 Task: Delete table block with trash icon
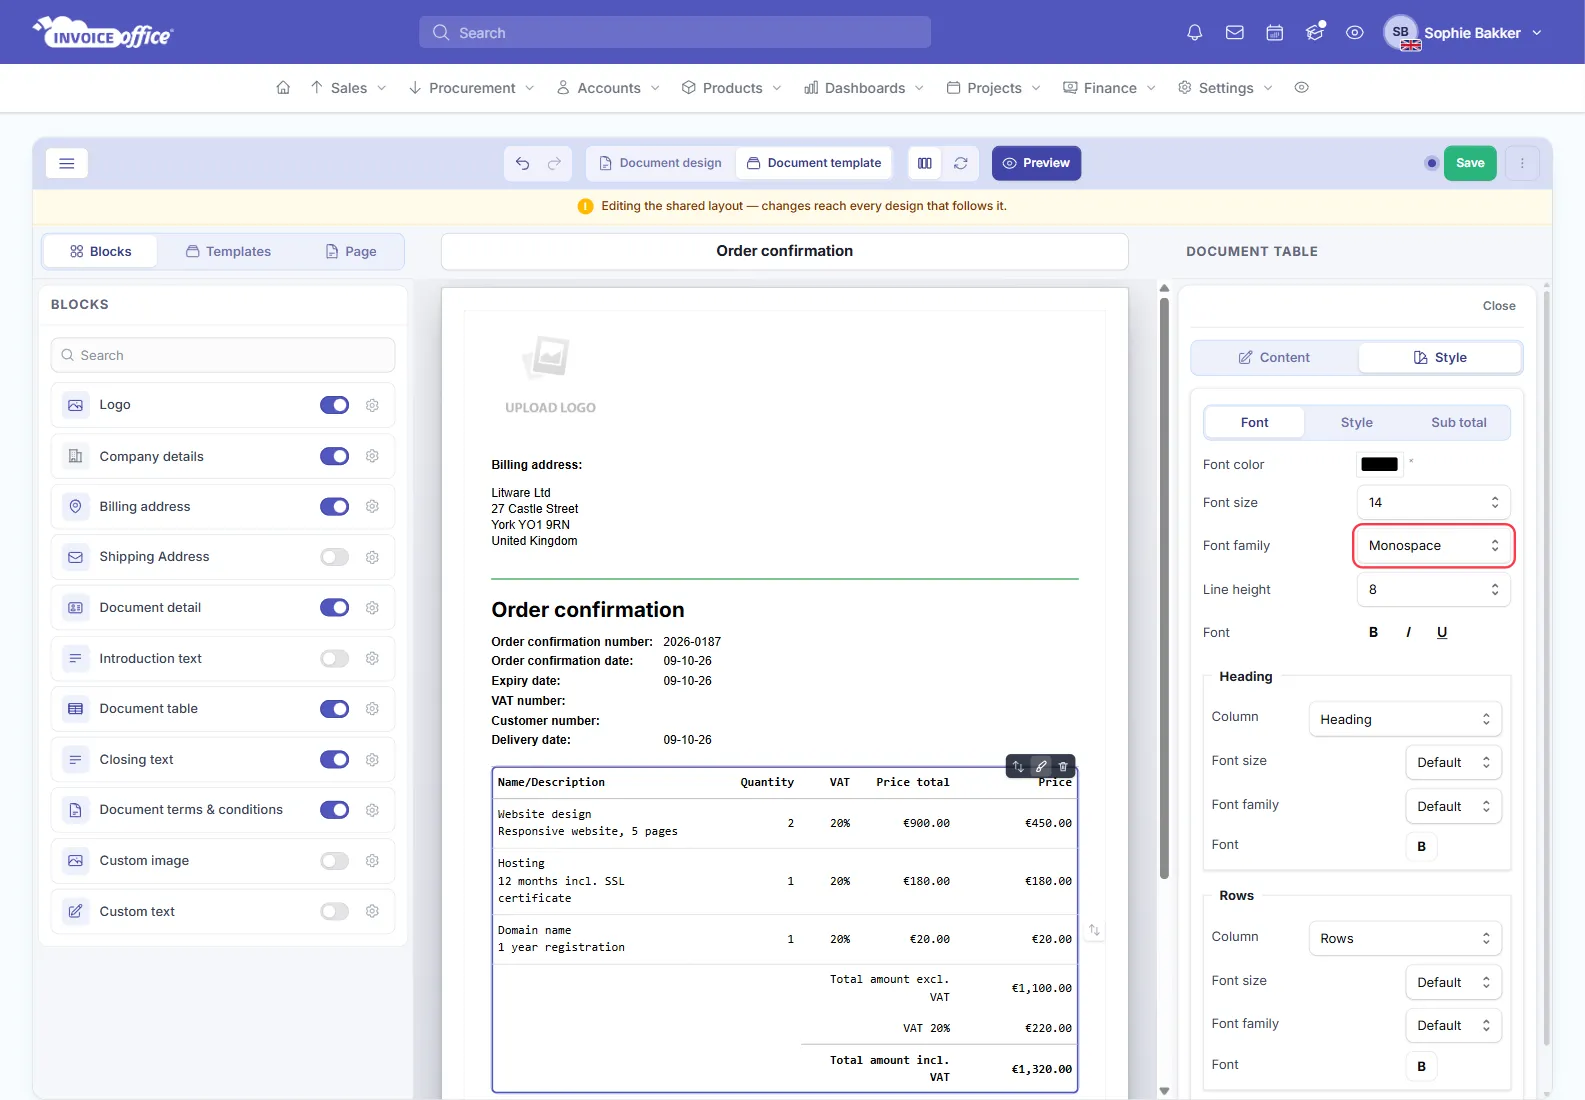coord(1063,766)
